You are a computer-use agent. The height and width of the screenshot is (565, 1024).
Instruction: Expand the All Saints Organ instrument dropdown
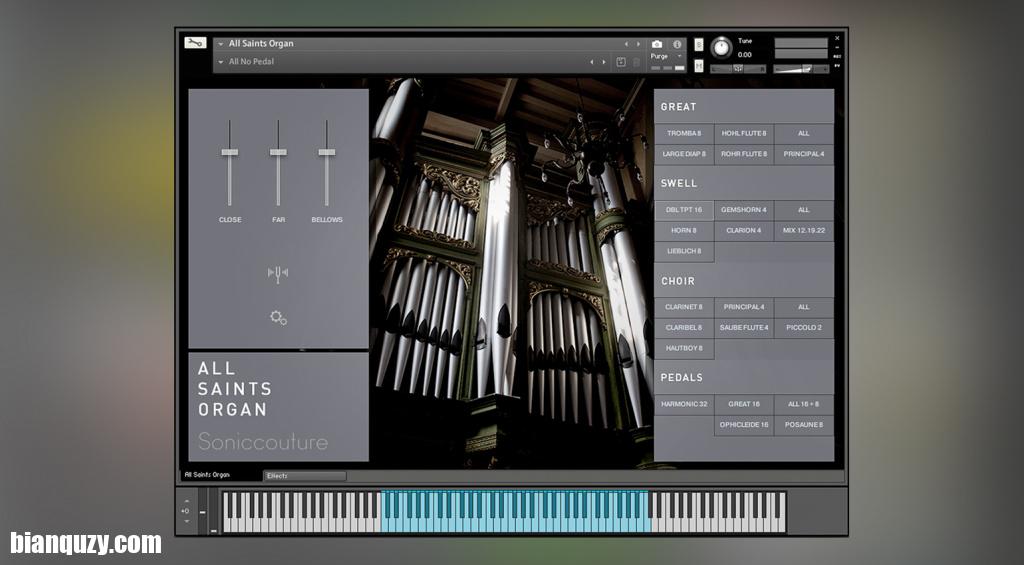click(x=221, y=44)
